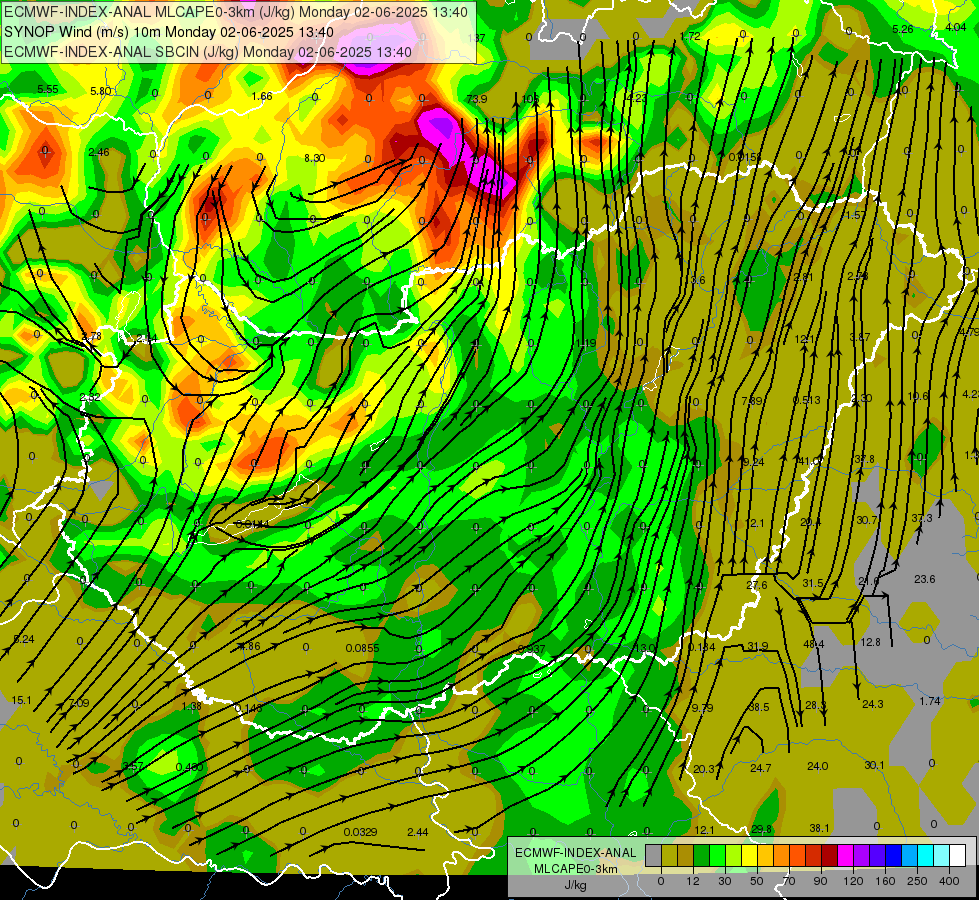Click the map value 2.44
The height and width of the screenshot is (900, 979).
click(418, 832)
